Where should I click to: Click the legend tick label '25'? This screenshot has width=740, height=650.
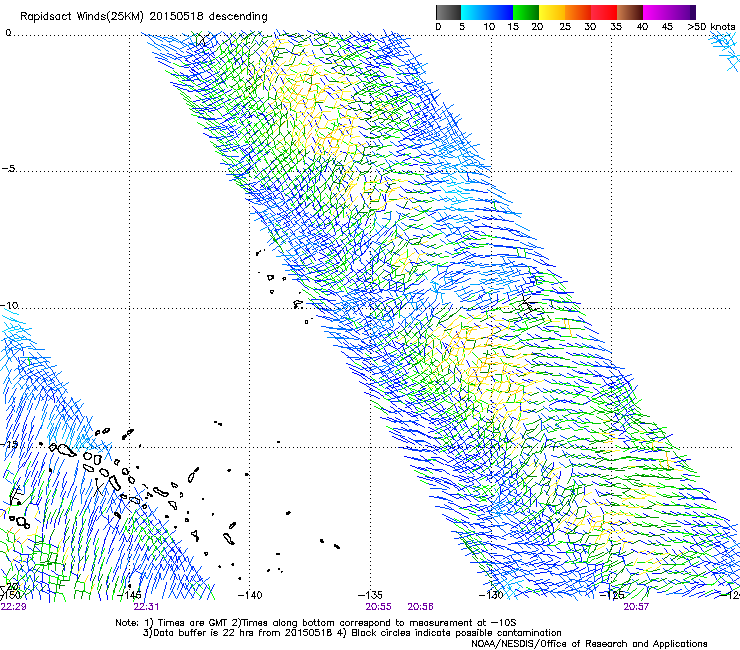[565, 27]
